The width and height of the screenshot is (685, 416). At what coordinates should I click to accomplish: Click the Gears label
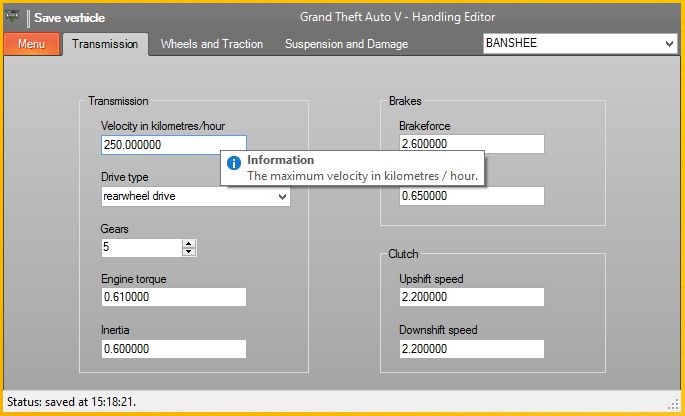114,229
